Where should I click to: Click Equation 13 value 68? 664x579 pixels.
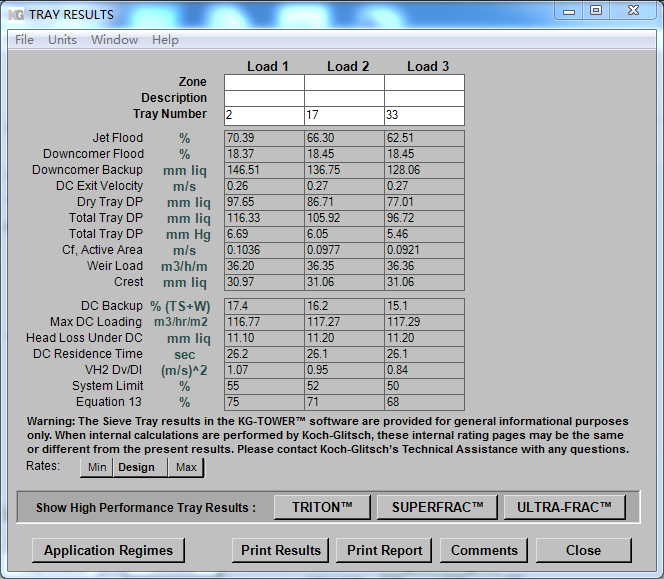pyautogui.click(x=424, y=402)
